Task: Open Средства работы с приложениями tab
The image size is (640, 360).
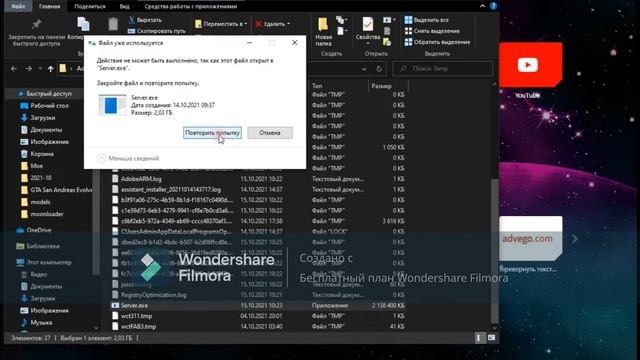Action: 191,6
